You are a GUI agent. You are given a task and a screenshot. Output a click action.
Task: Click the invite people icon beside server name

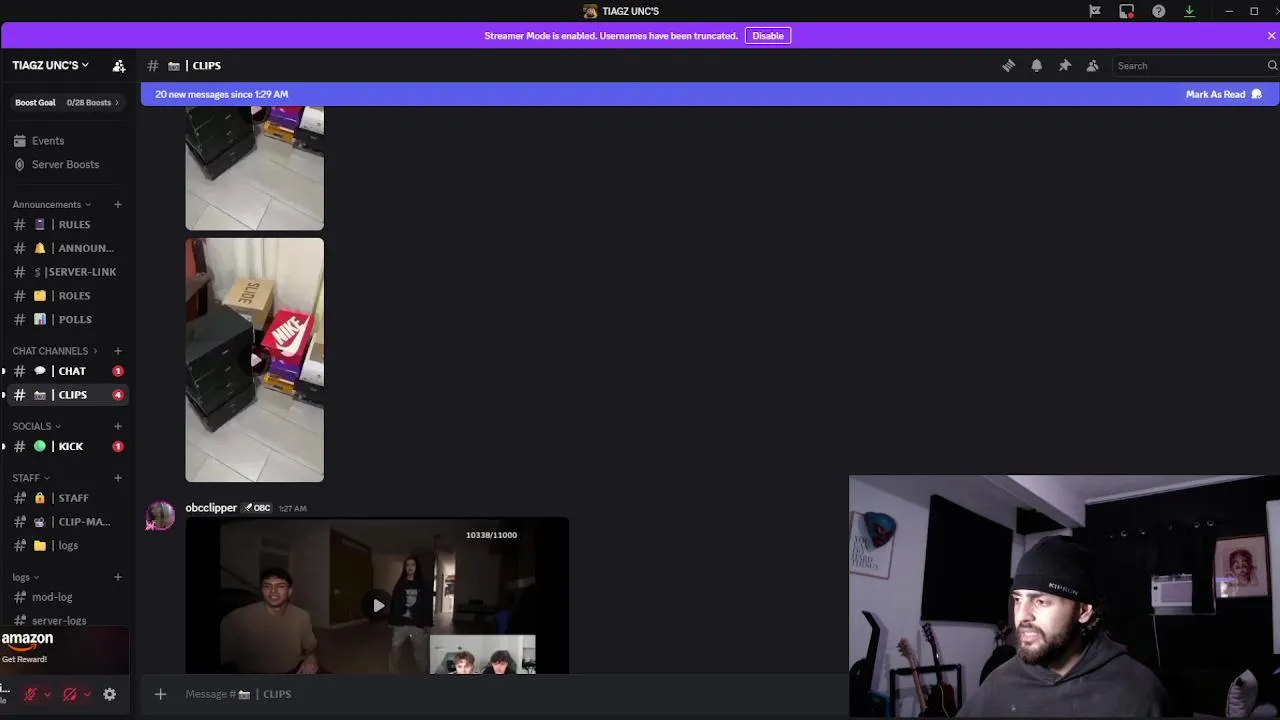pos(119,66)
